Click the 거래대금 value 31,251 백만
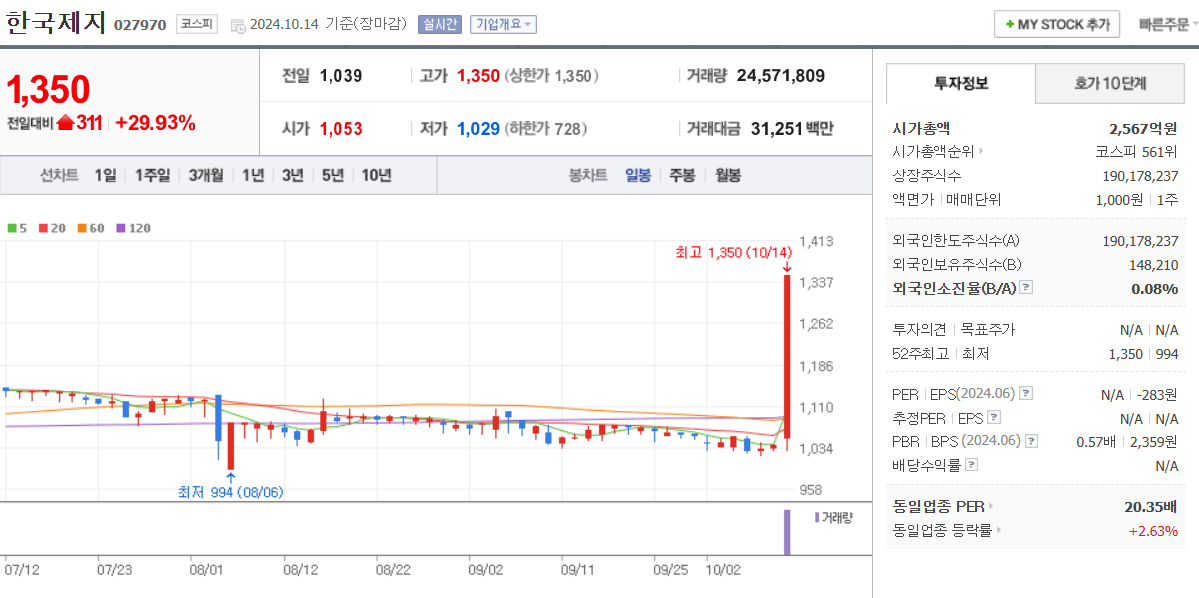The height and width of the screenshot is (598, 1199). pyautogui.click(x=791, y=128)
